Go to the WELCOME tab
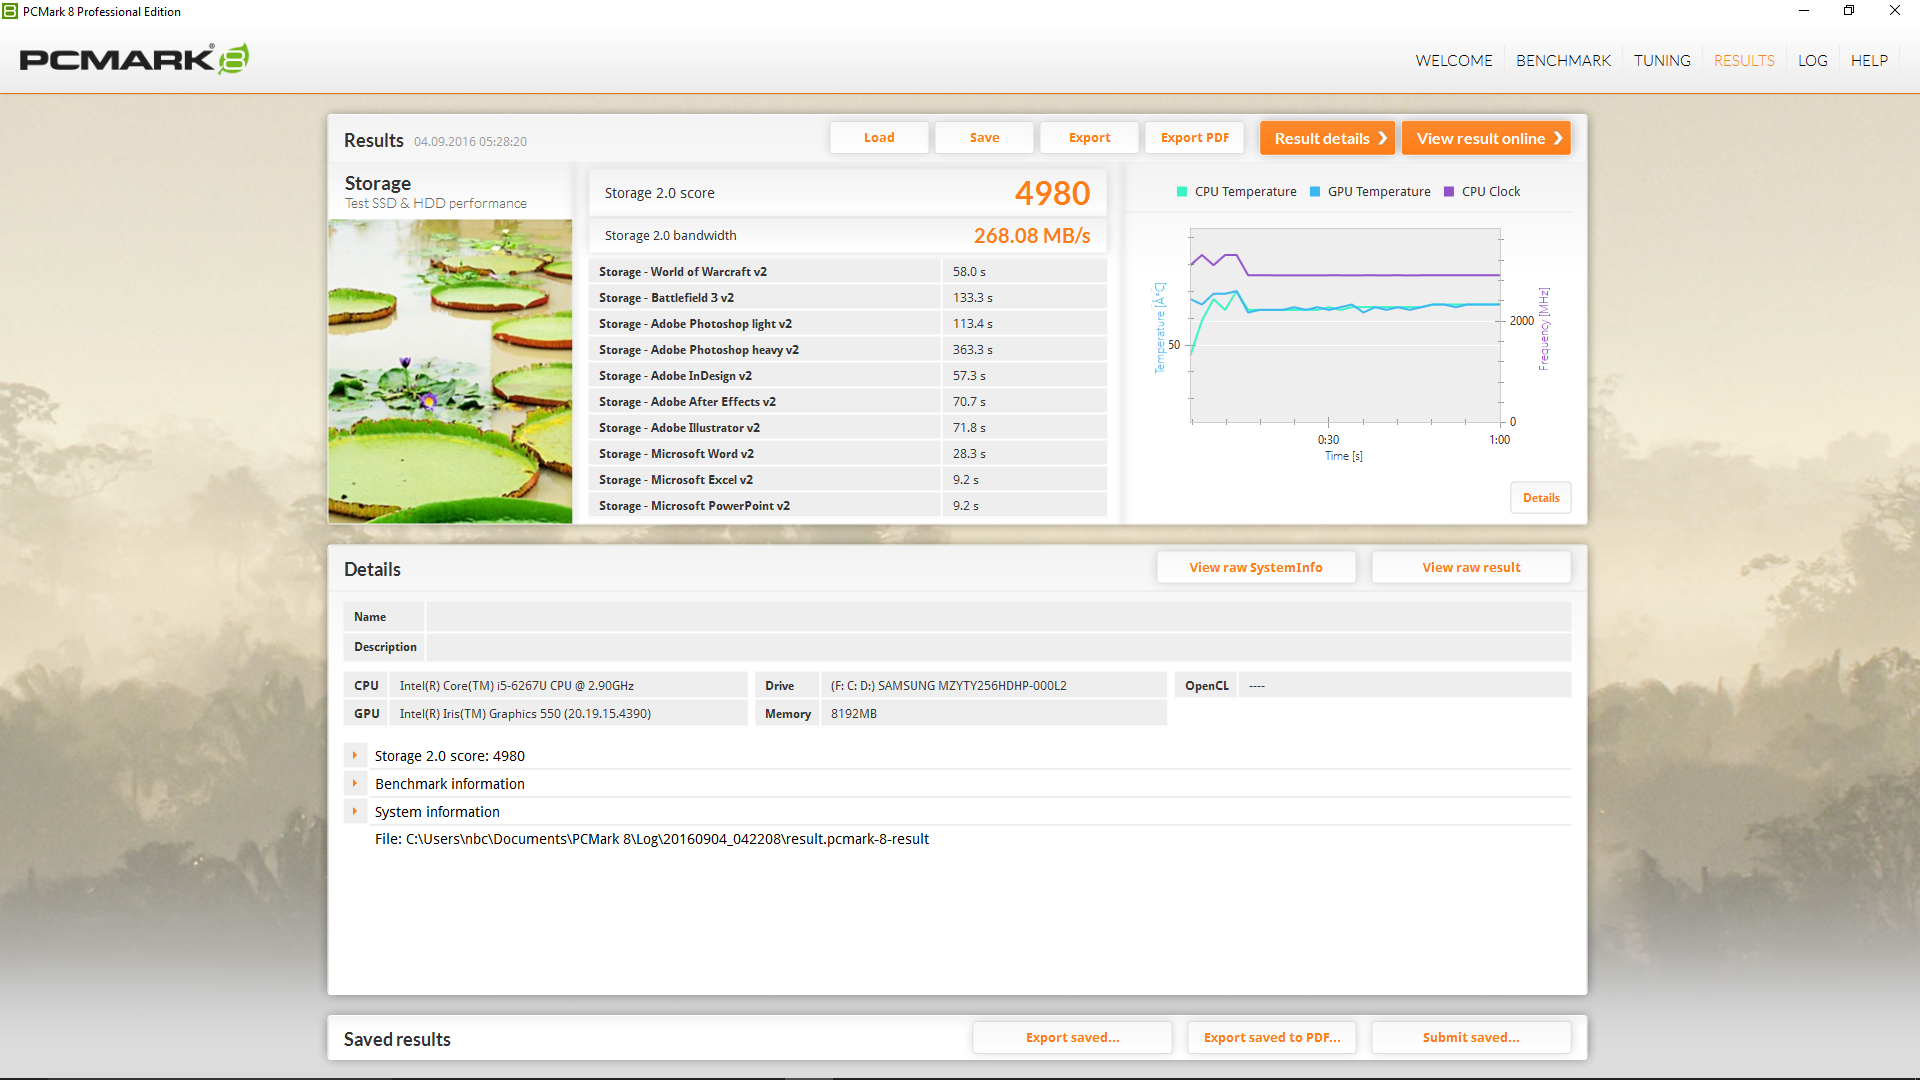 [x=1453, y=61]
